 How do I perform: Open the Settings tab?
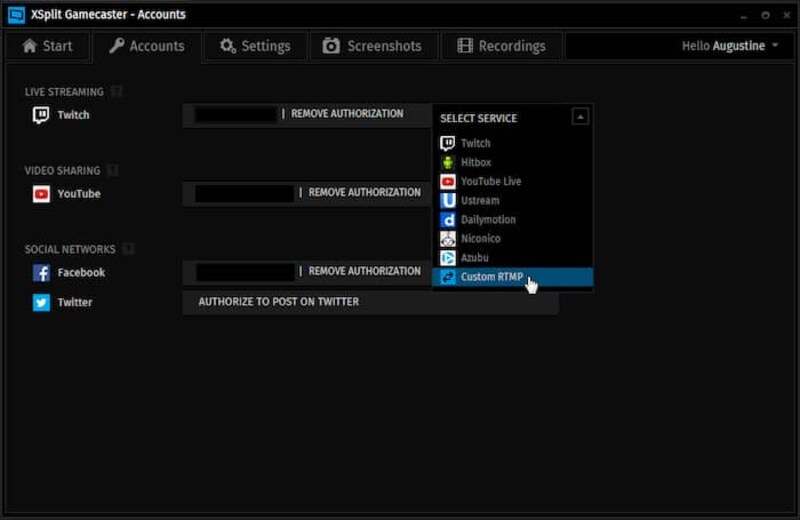pyautogui.click(x=255, y=46)
